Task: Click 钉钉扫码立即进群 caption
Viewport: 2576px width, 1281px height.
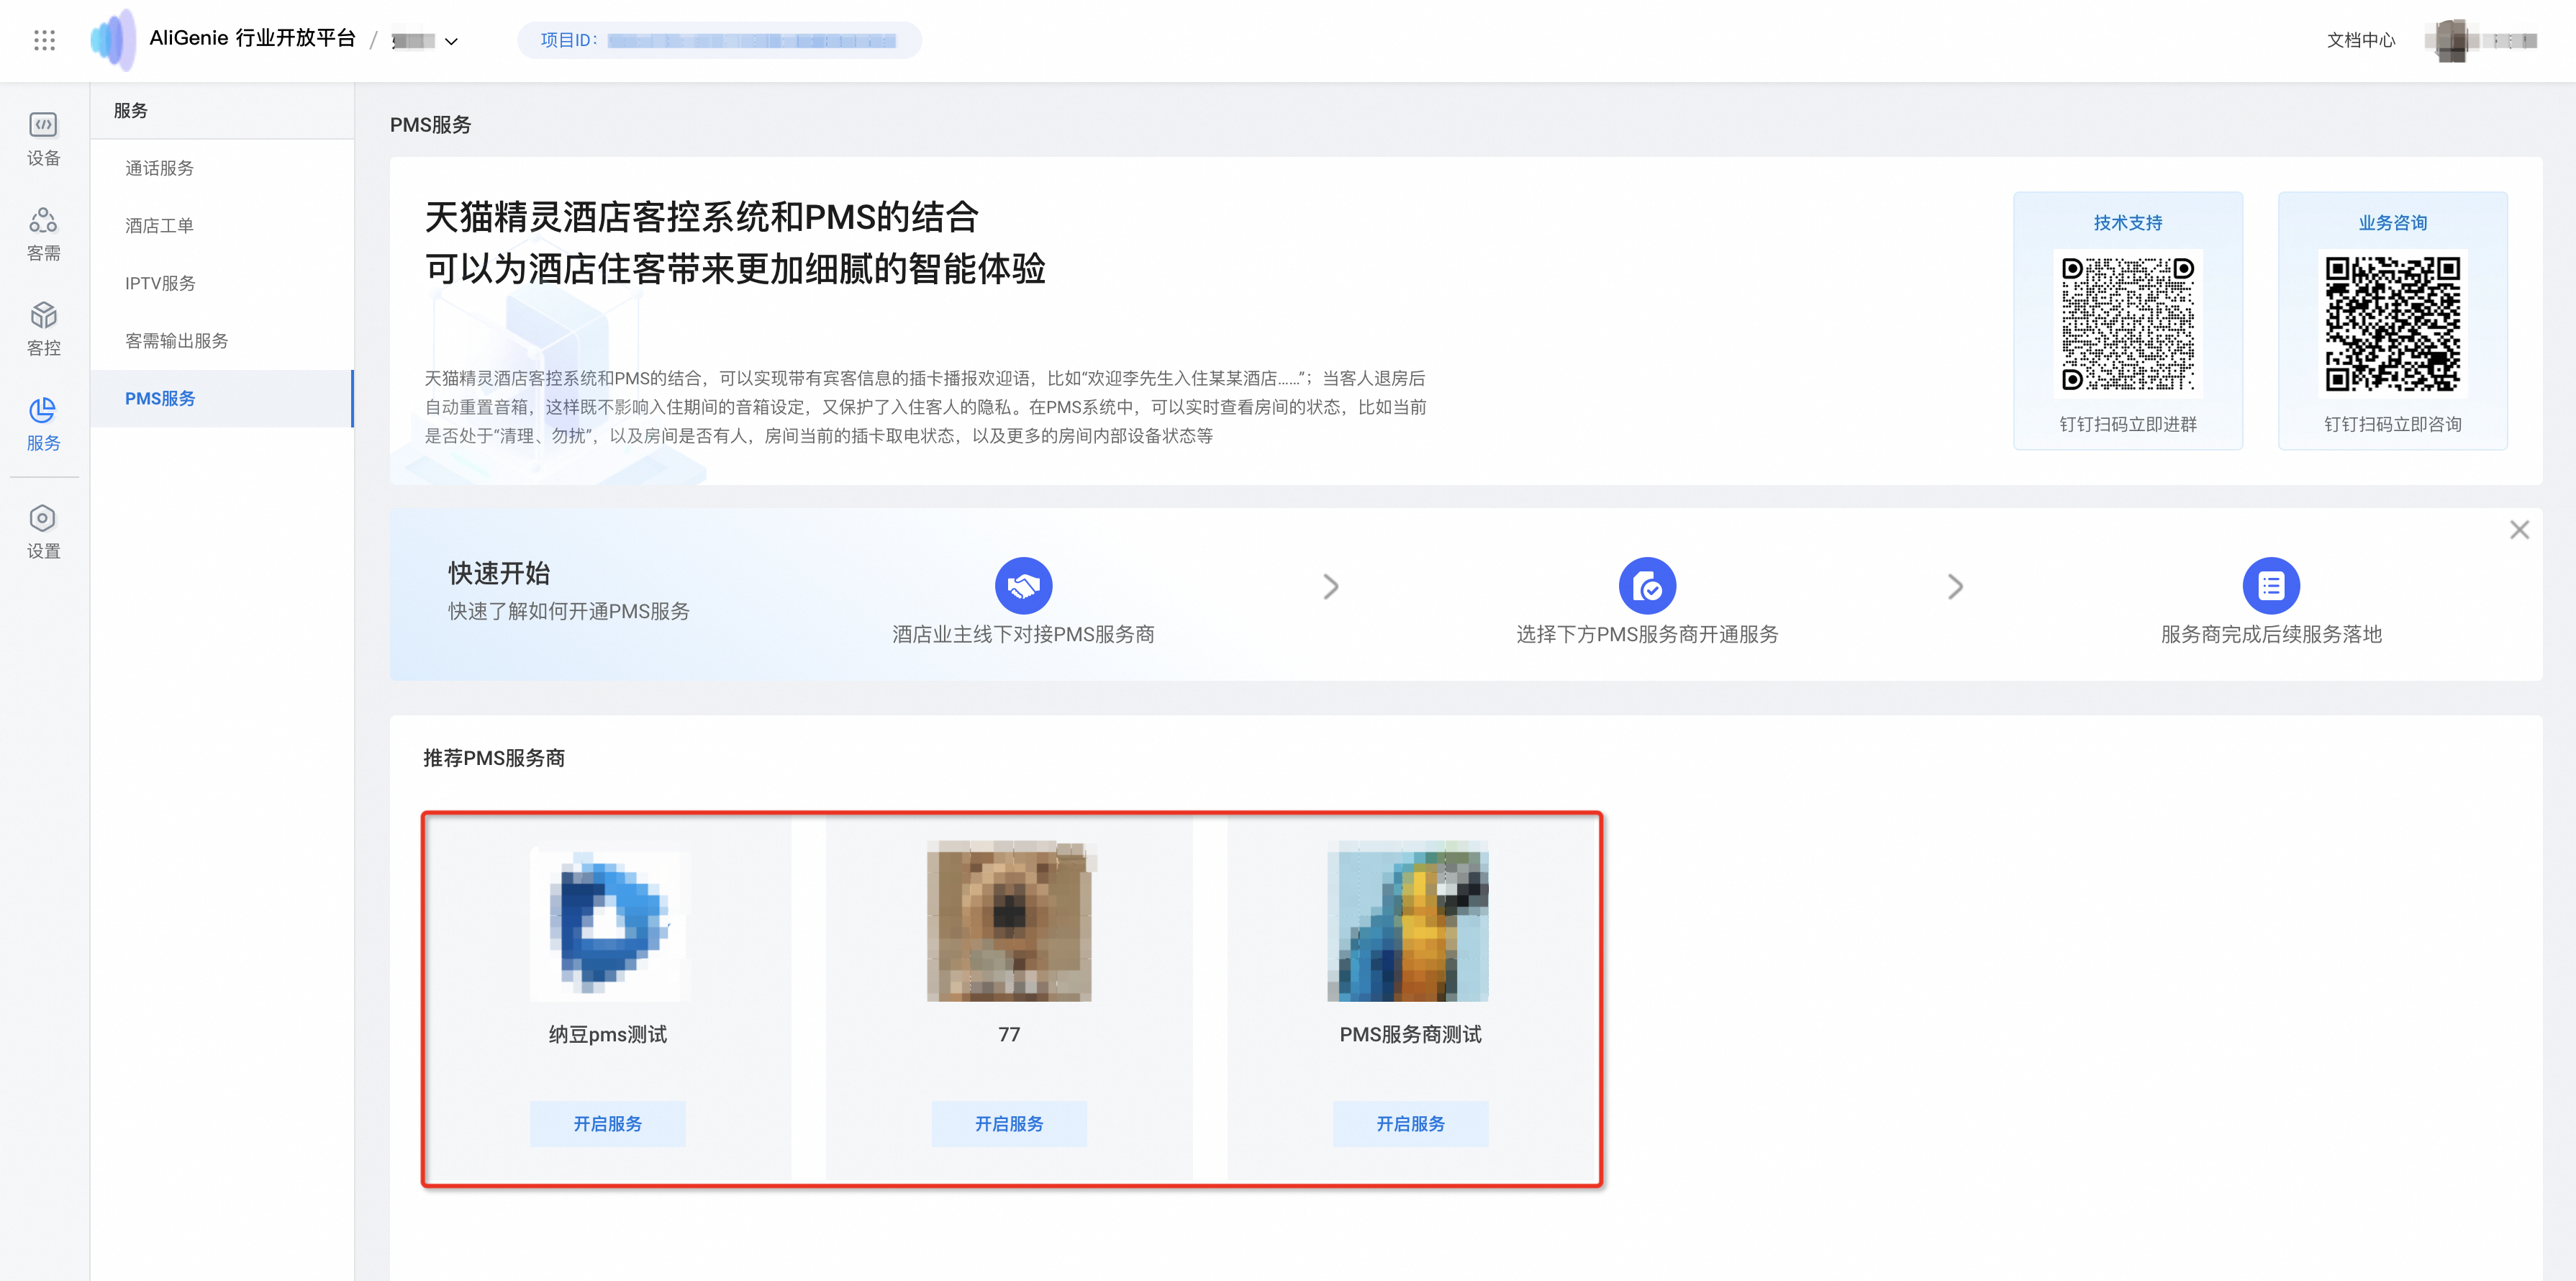Action: pyautogui.click(x=2127, y=425)
